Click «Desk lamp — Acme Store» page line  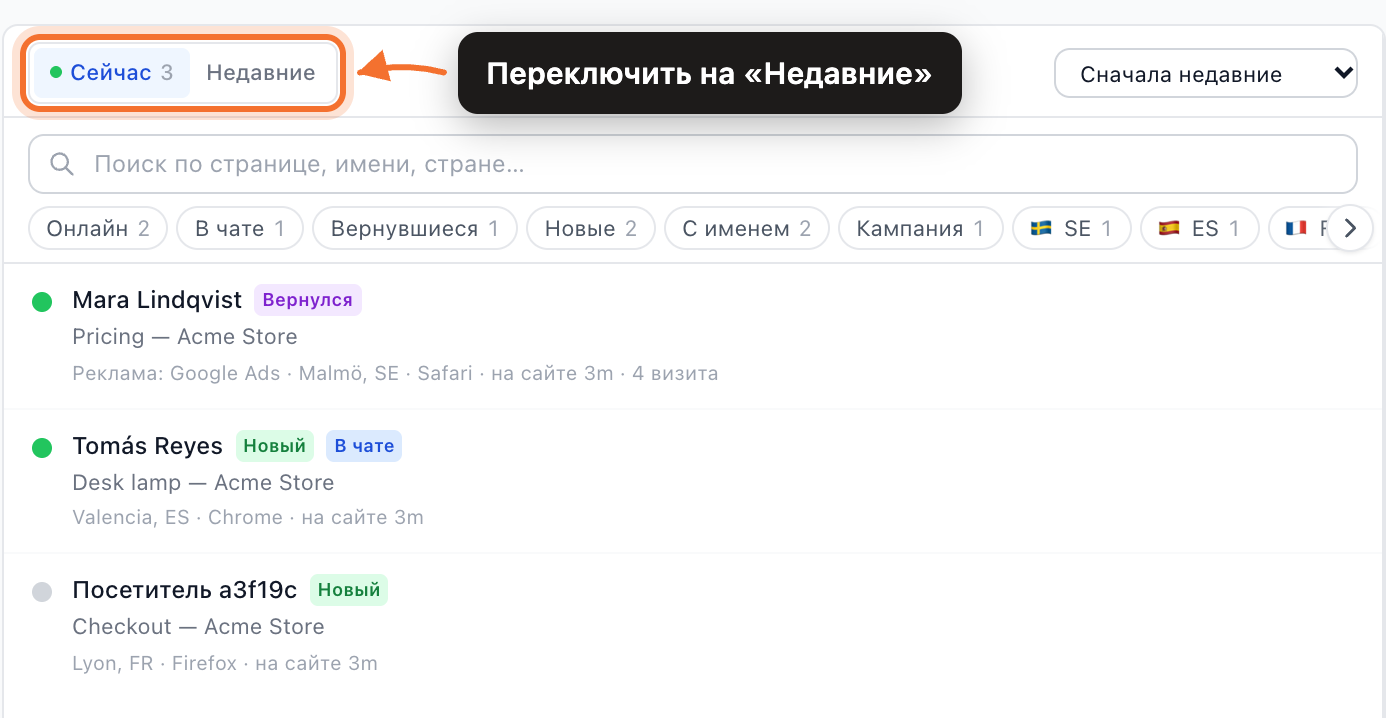pyautogui.click(x=203, y=483)
